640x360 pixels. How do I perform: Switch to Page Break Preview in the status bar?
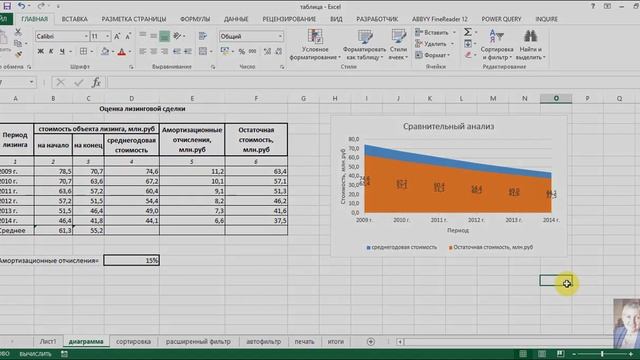coord(560,353)
